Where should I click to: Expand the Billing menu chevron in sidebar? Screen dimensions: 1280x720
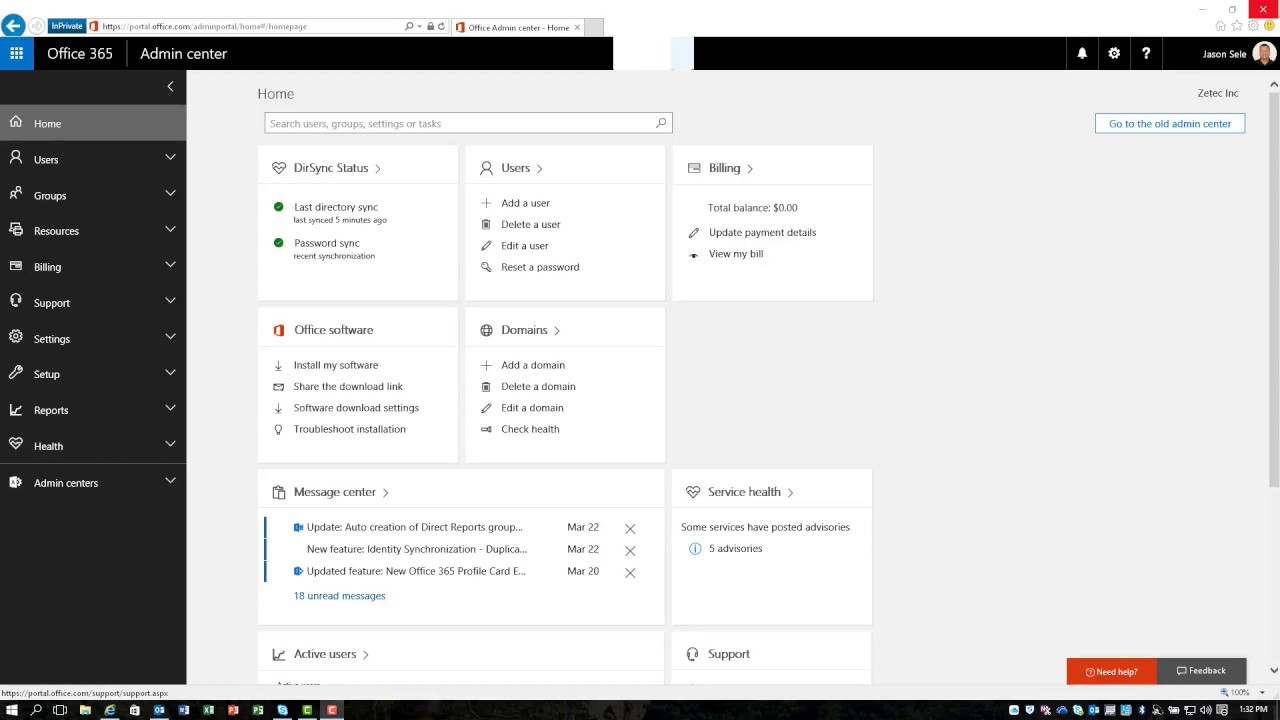[x=170, y=265]
